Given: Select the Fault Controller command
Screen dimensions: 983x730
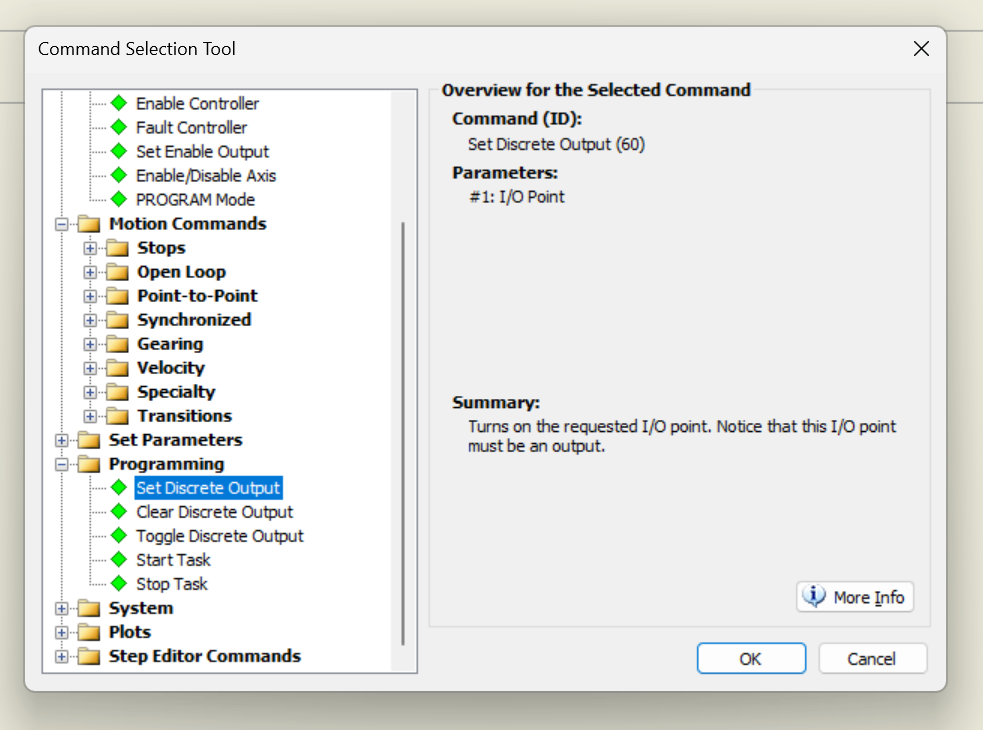Looking at the screenshot, I should [x=192, y=127].
